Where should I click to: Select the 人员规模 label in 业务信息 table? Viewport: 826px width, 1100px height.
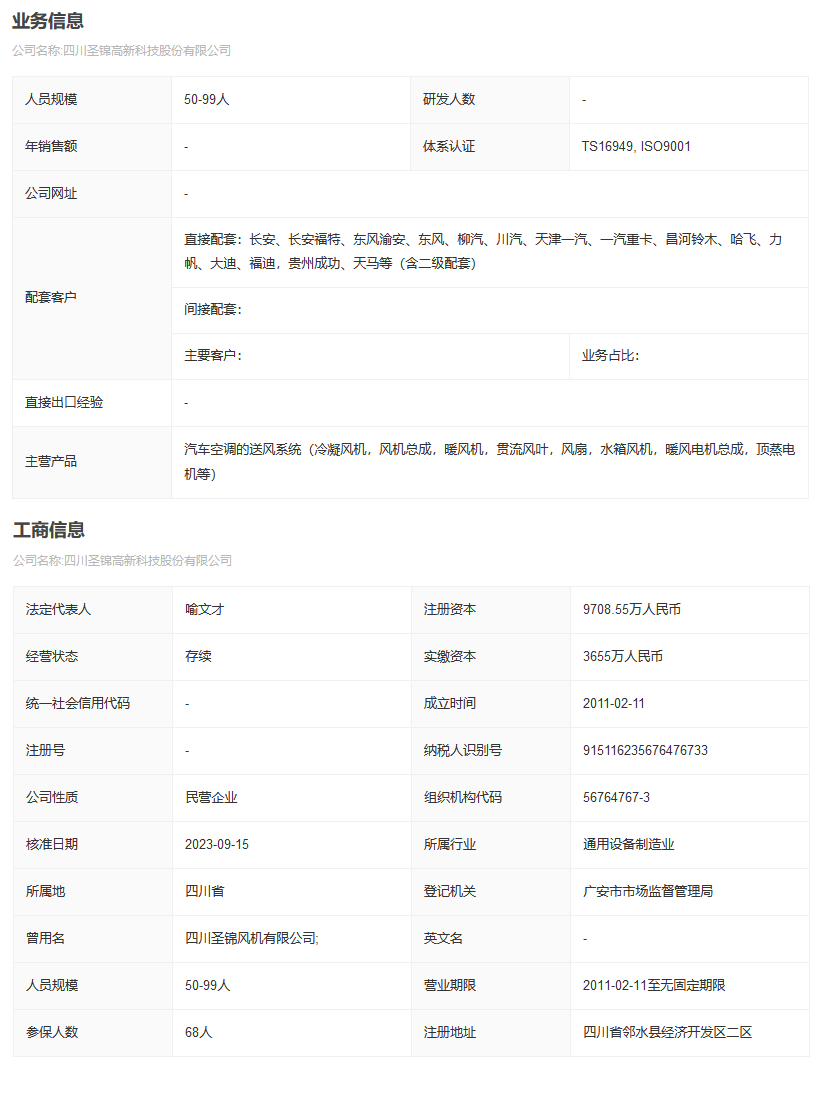51,100
